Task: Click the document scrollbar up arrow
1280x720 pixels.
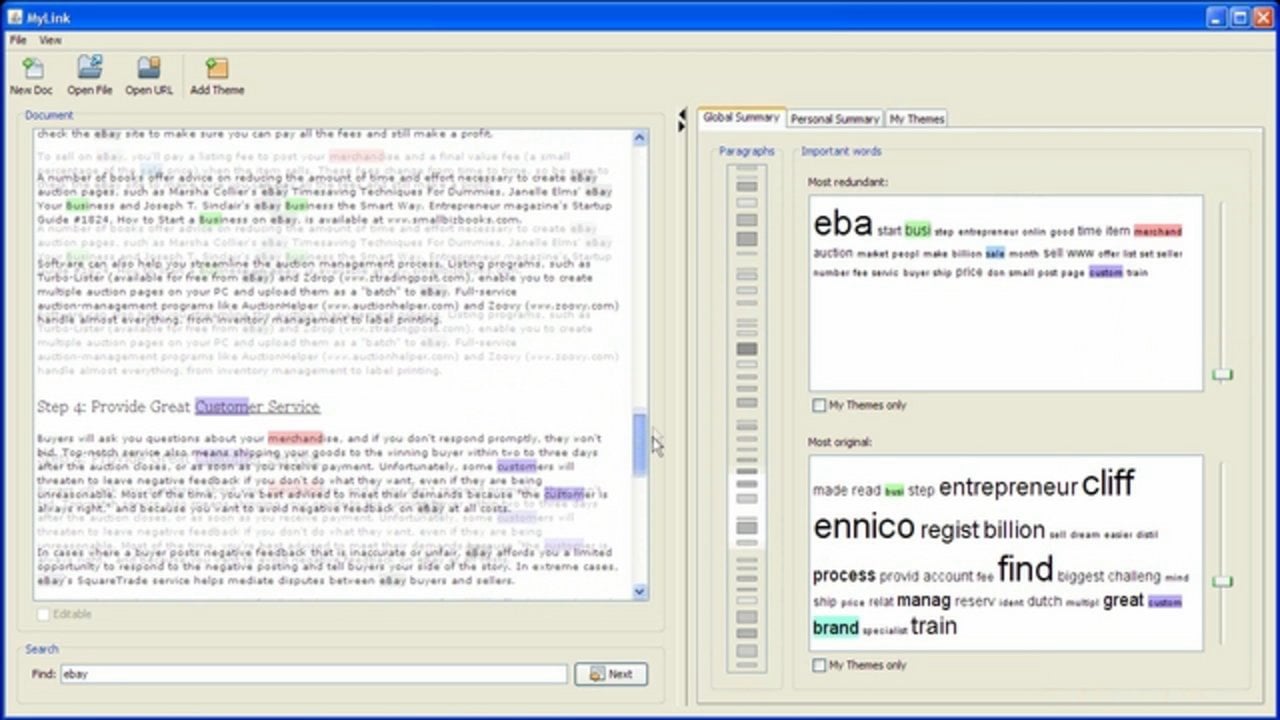Action: tap(640, 137)
